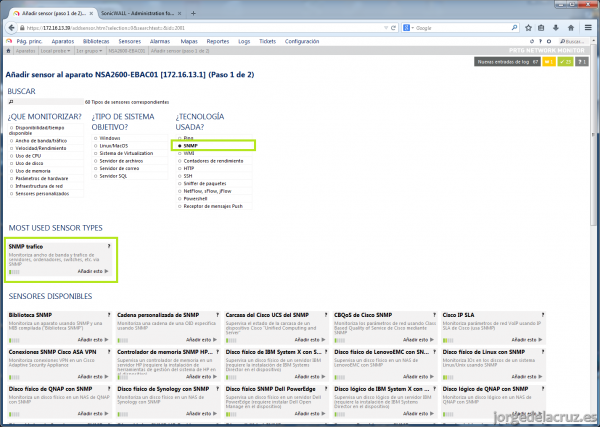Open the Mapas menu
This screenshot has width=600, height=427.
click(x=189, y=41)
